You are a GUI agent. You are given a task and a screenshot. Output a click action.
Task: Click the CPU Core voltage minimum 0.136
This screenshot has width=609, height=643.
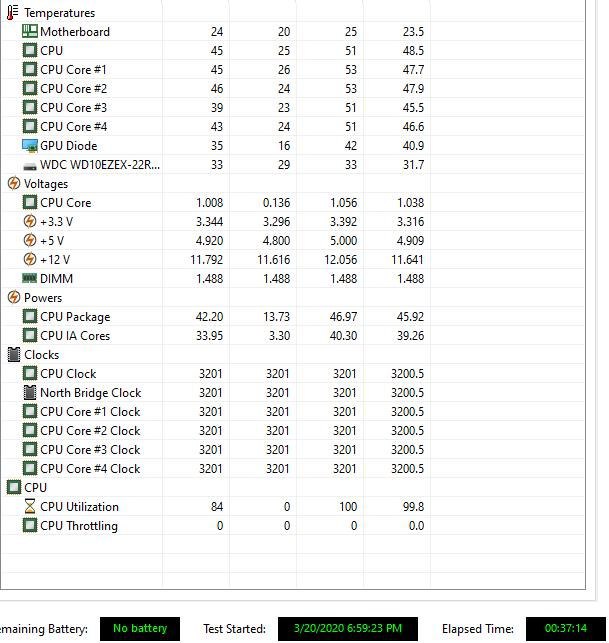[276, 203]
